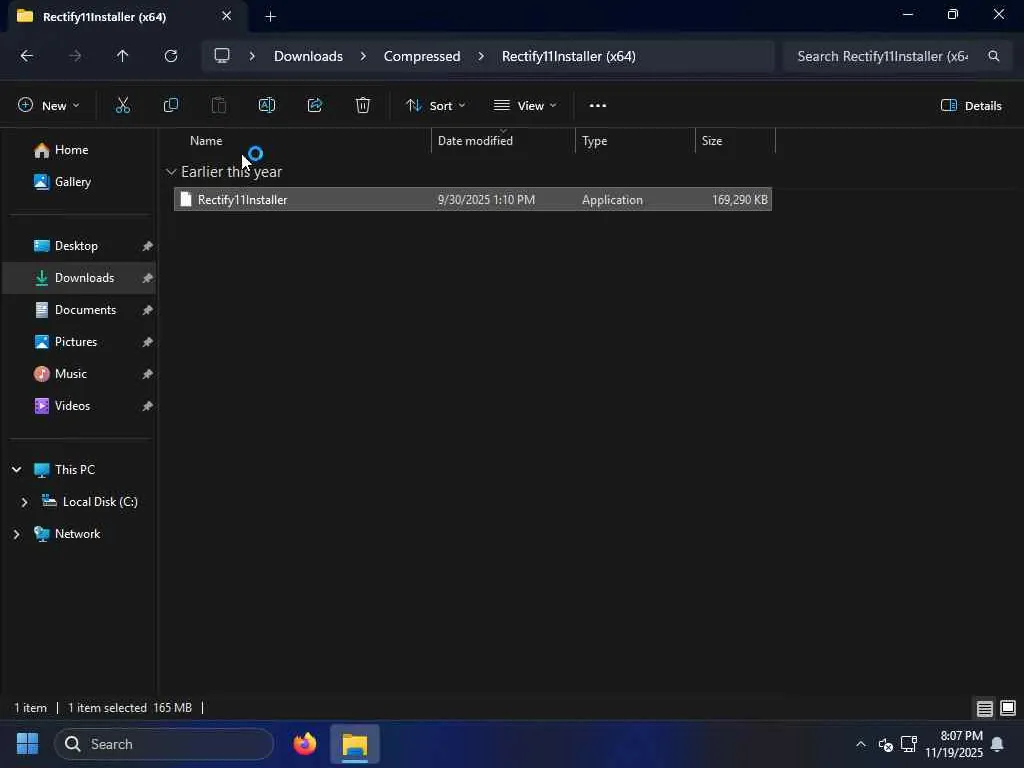Viewport: 1024px width, 768px height.
Task: Click the This PC monitor icon in address bar
Action: (x=222, y=56)
